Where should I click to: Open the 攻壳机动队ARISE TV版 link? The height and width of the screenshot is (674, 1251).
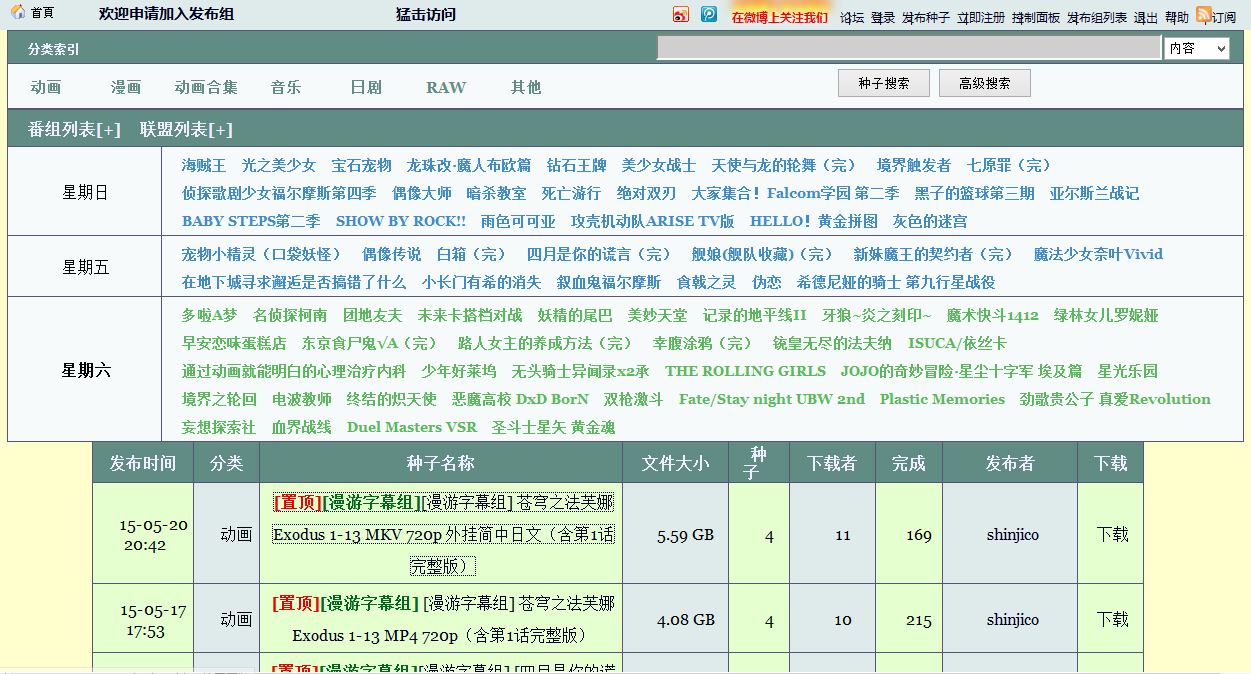653,221
